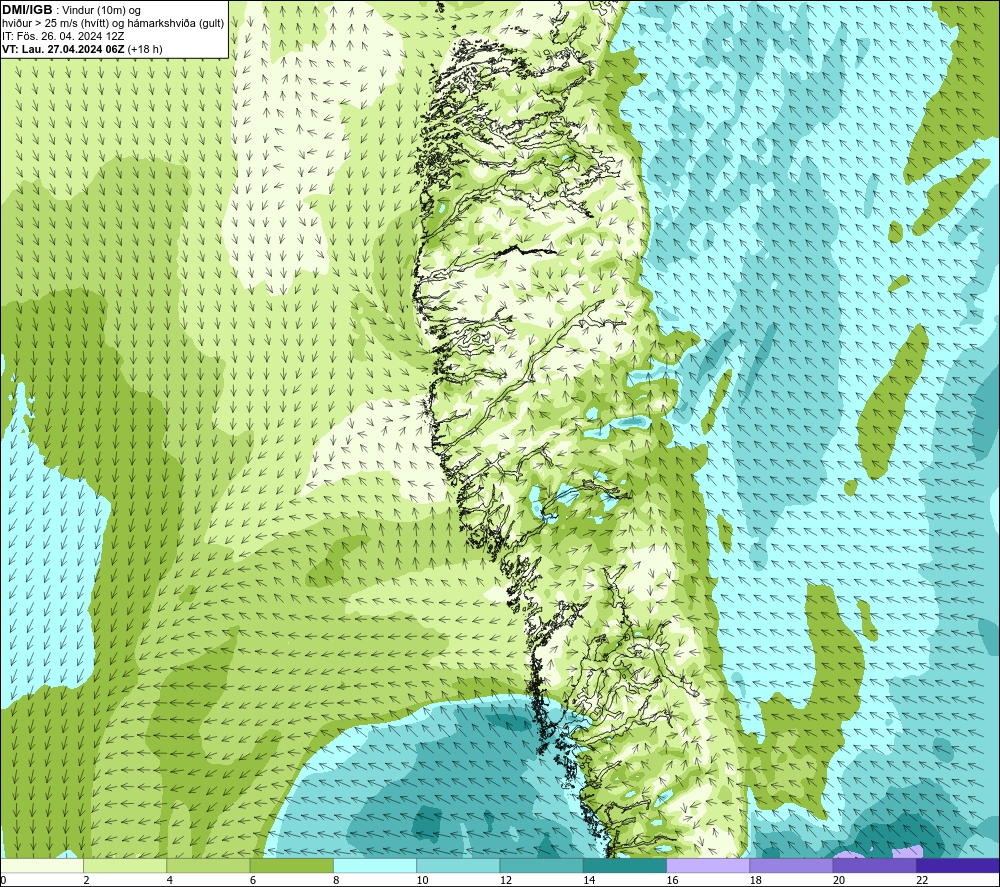Select the darkest indigo swatch above 22

pos(958,865)
